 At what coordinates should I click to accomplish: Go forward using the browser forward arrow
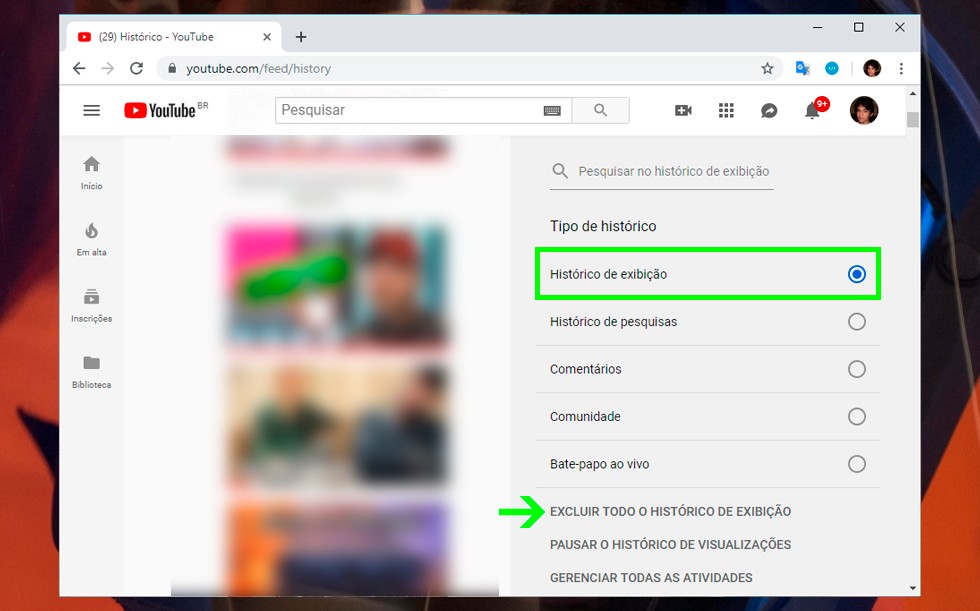(108, 68)
